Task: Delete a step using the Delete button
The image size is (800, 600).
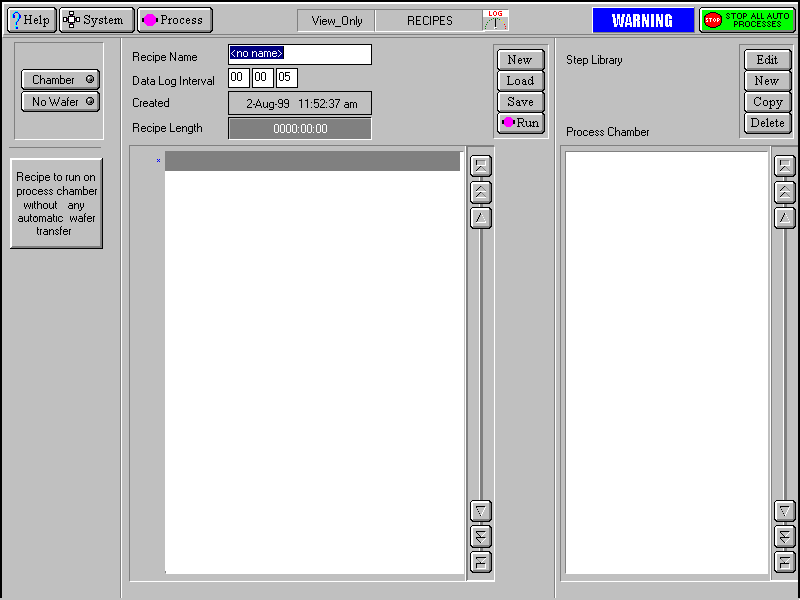Action: pos(767,123)
